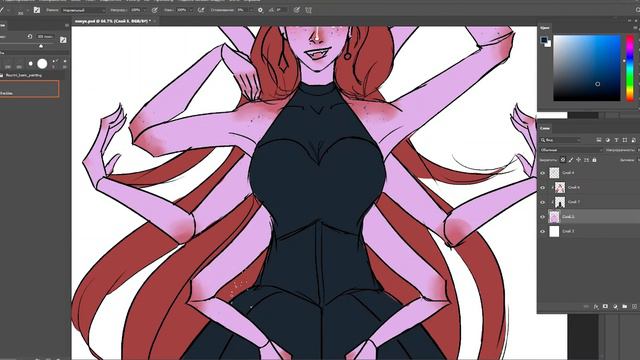Open the Color panel menu
640x360 pixels.
coord(637,28)
